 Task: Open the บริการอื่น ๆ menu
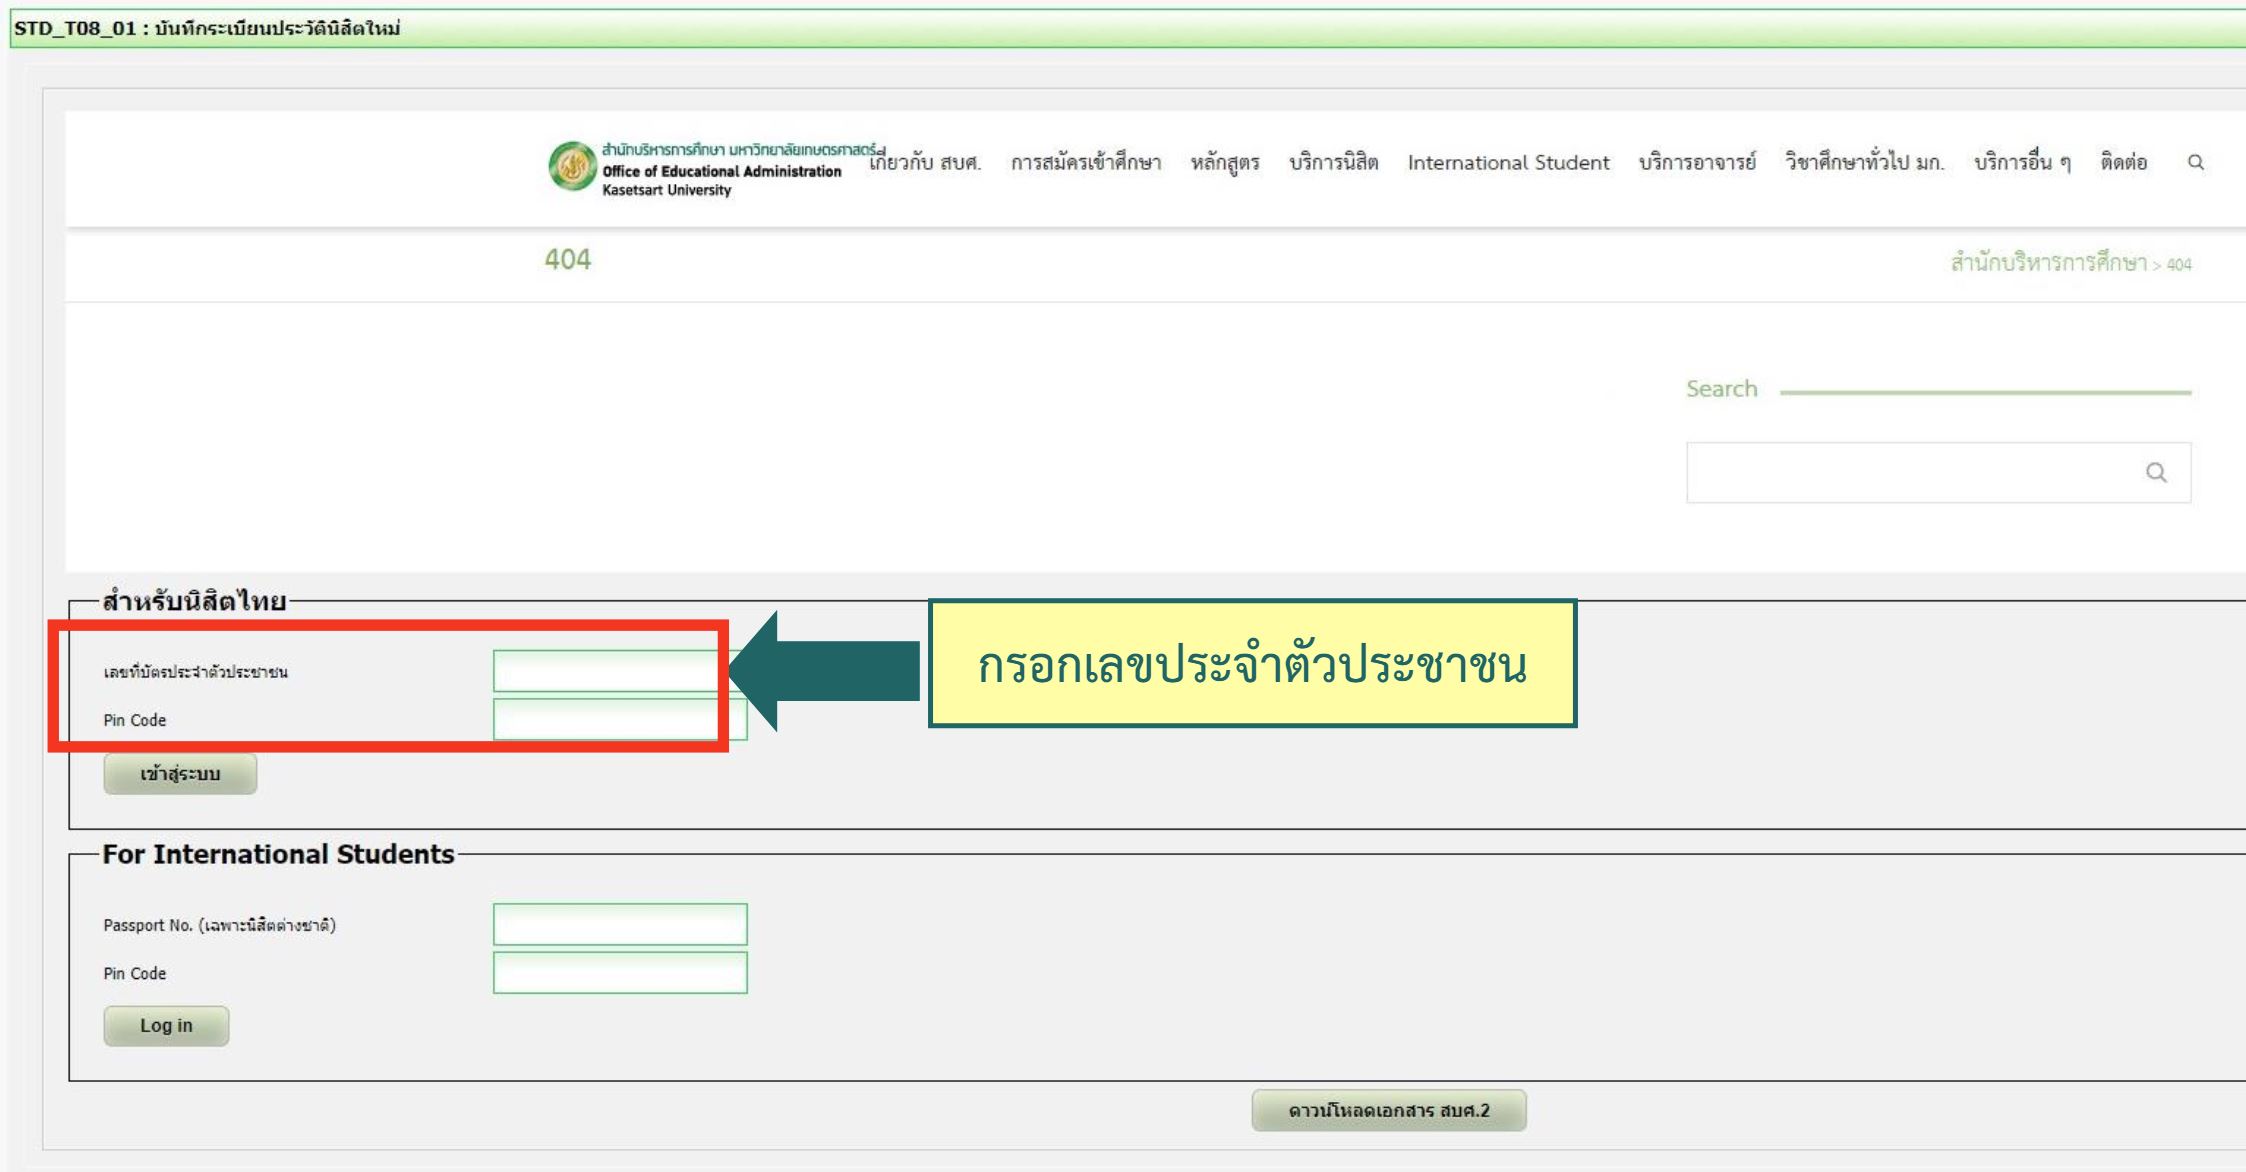click(2022, 163)
